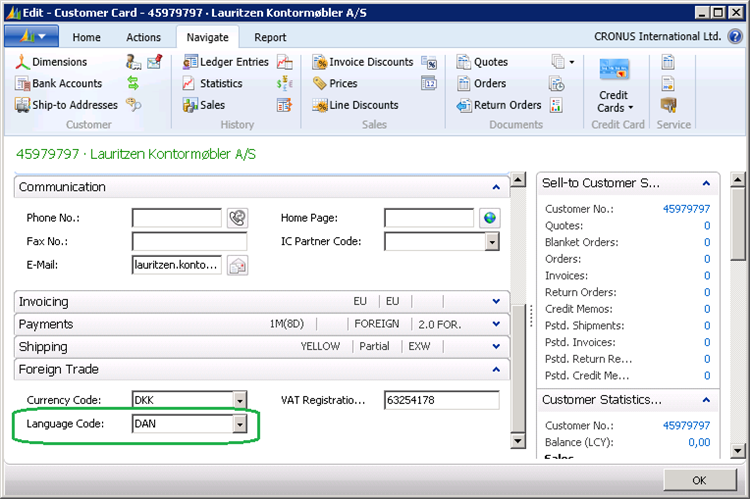
Task: Collapse the Sell-to Customer factbox
Action: (706, 183)
